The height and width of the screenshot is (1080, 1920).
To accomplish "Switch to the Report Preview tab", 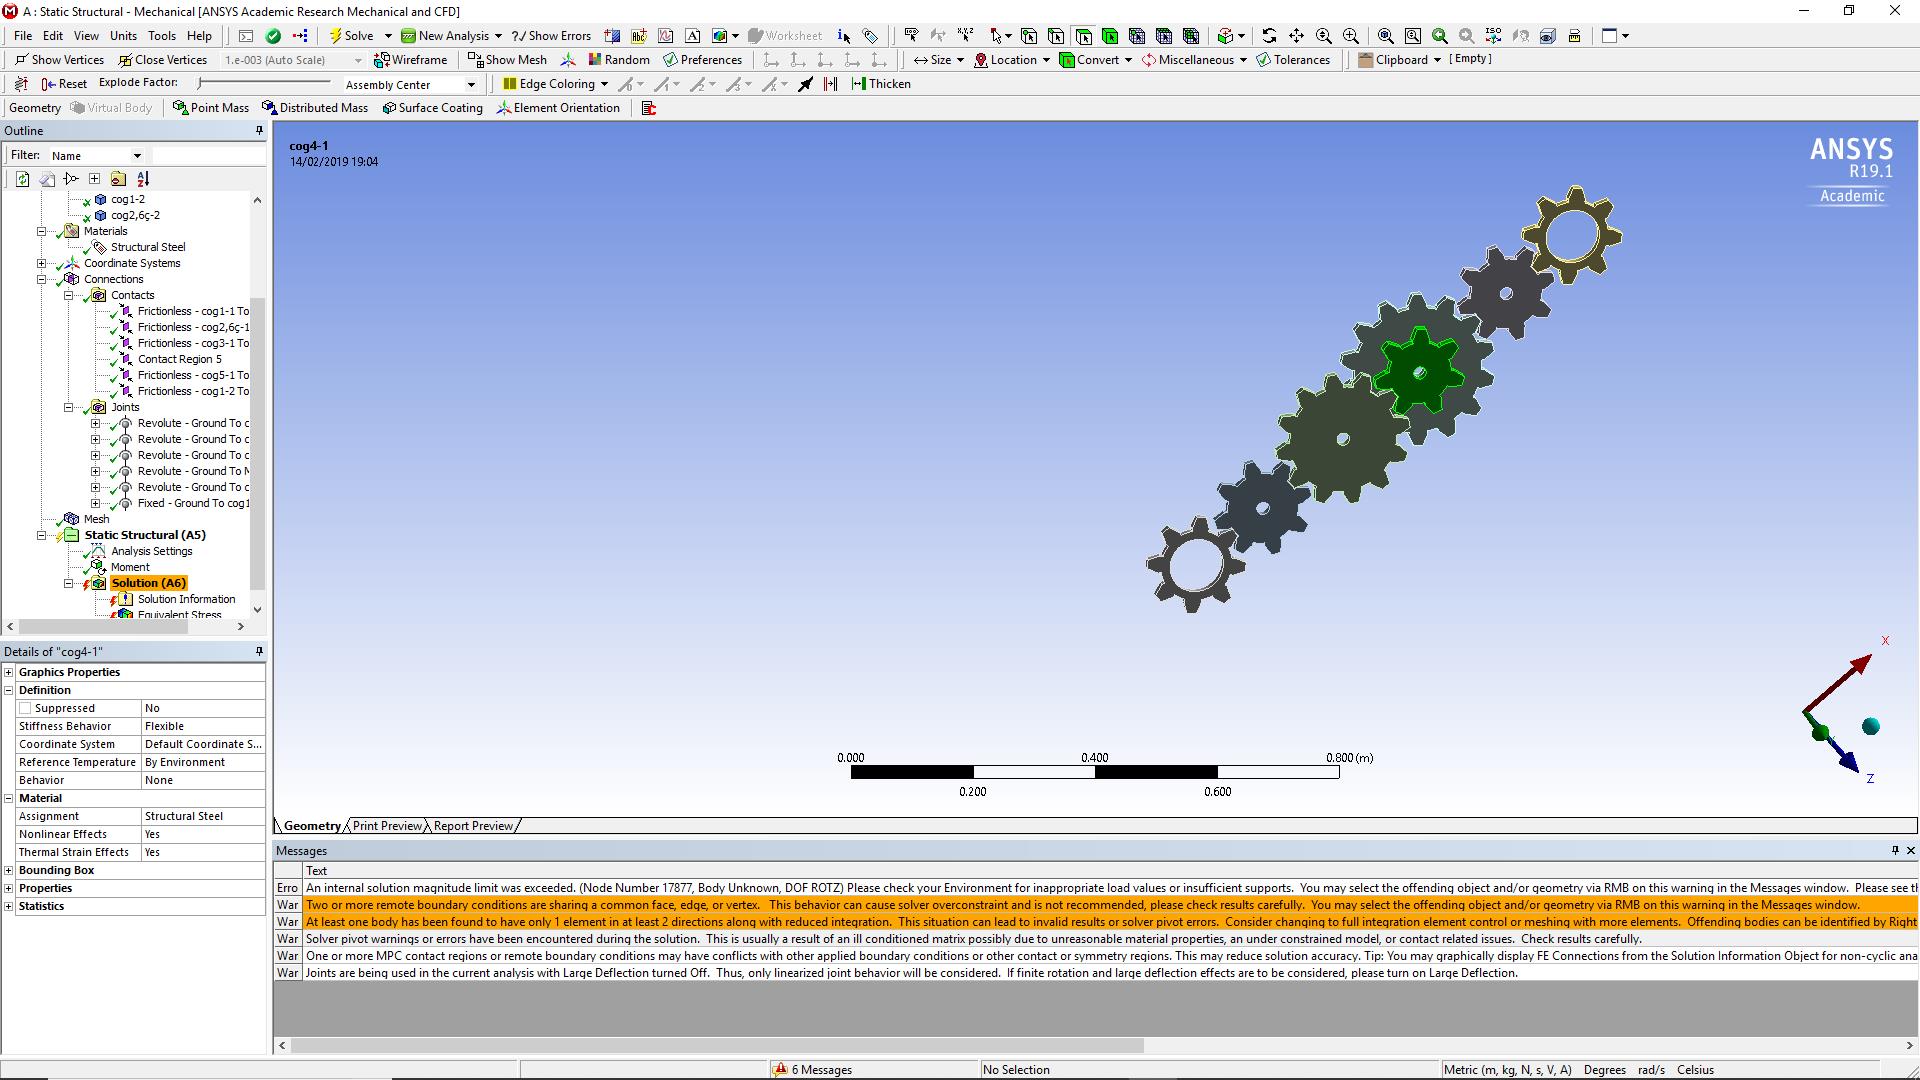I will point(473,826).
